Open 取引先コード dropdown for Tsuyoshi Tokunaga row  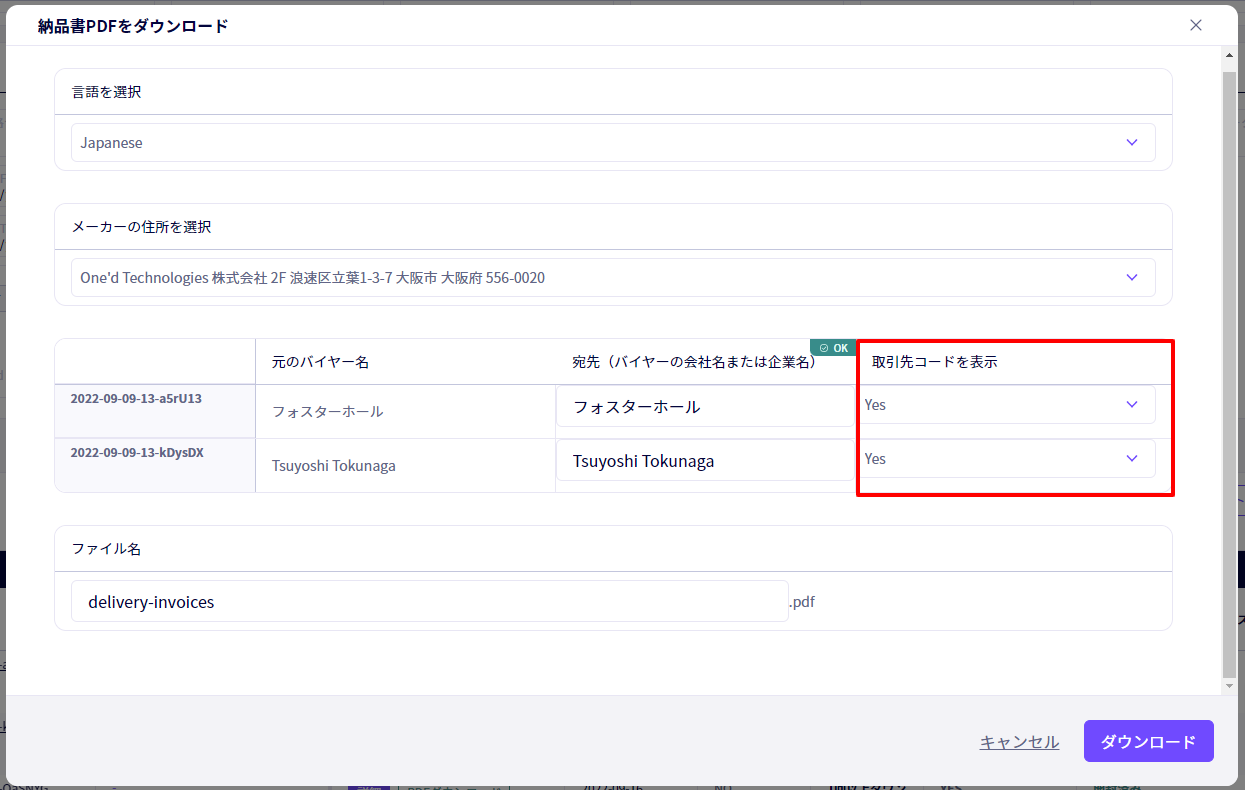pyautogui.click(x=1007, y=459)
